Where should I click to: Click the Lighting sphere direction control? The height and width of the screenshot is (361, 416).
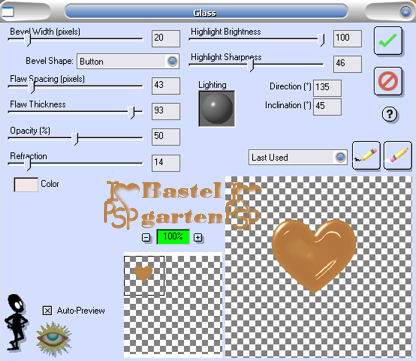(x=217, y=109)
